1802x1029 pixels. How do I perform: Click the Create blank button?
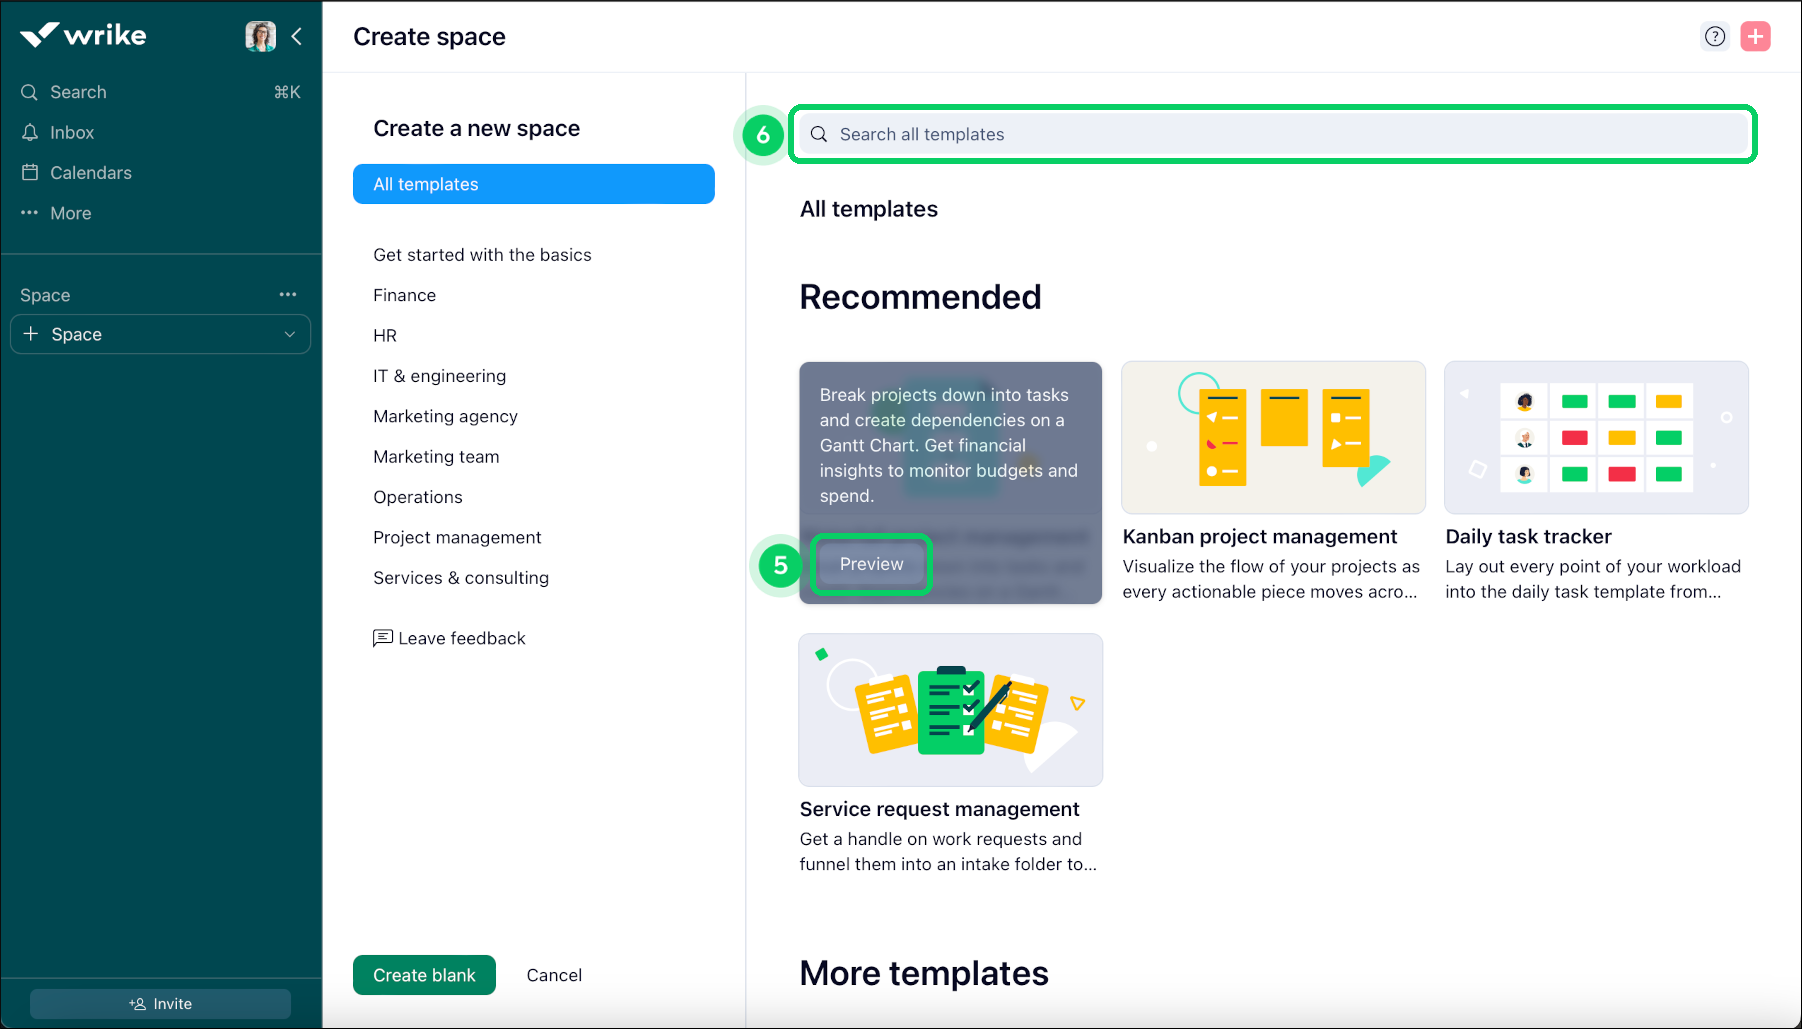point(423,974)
